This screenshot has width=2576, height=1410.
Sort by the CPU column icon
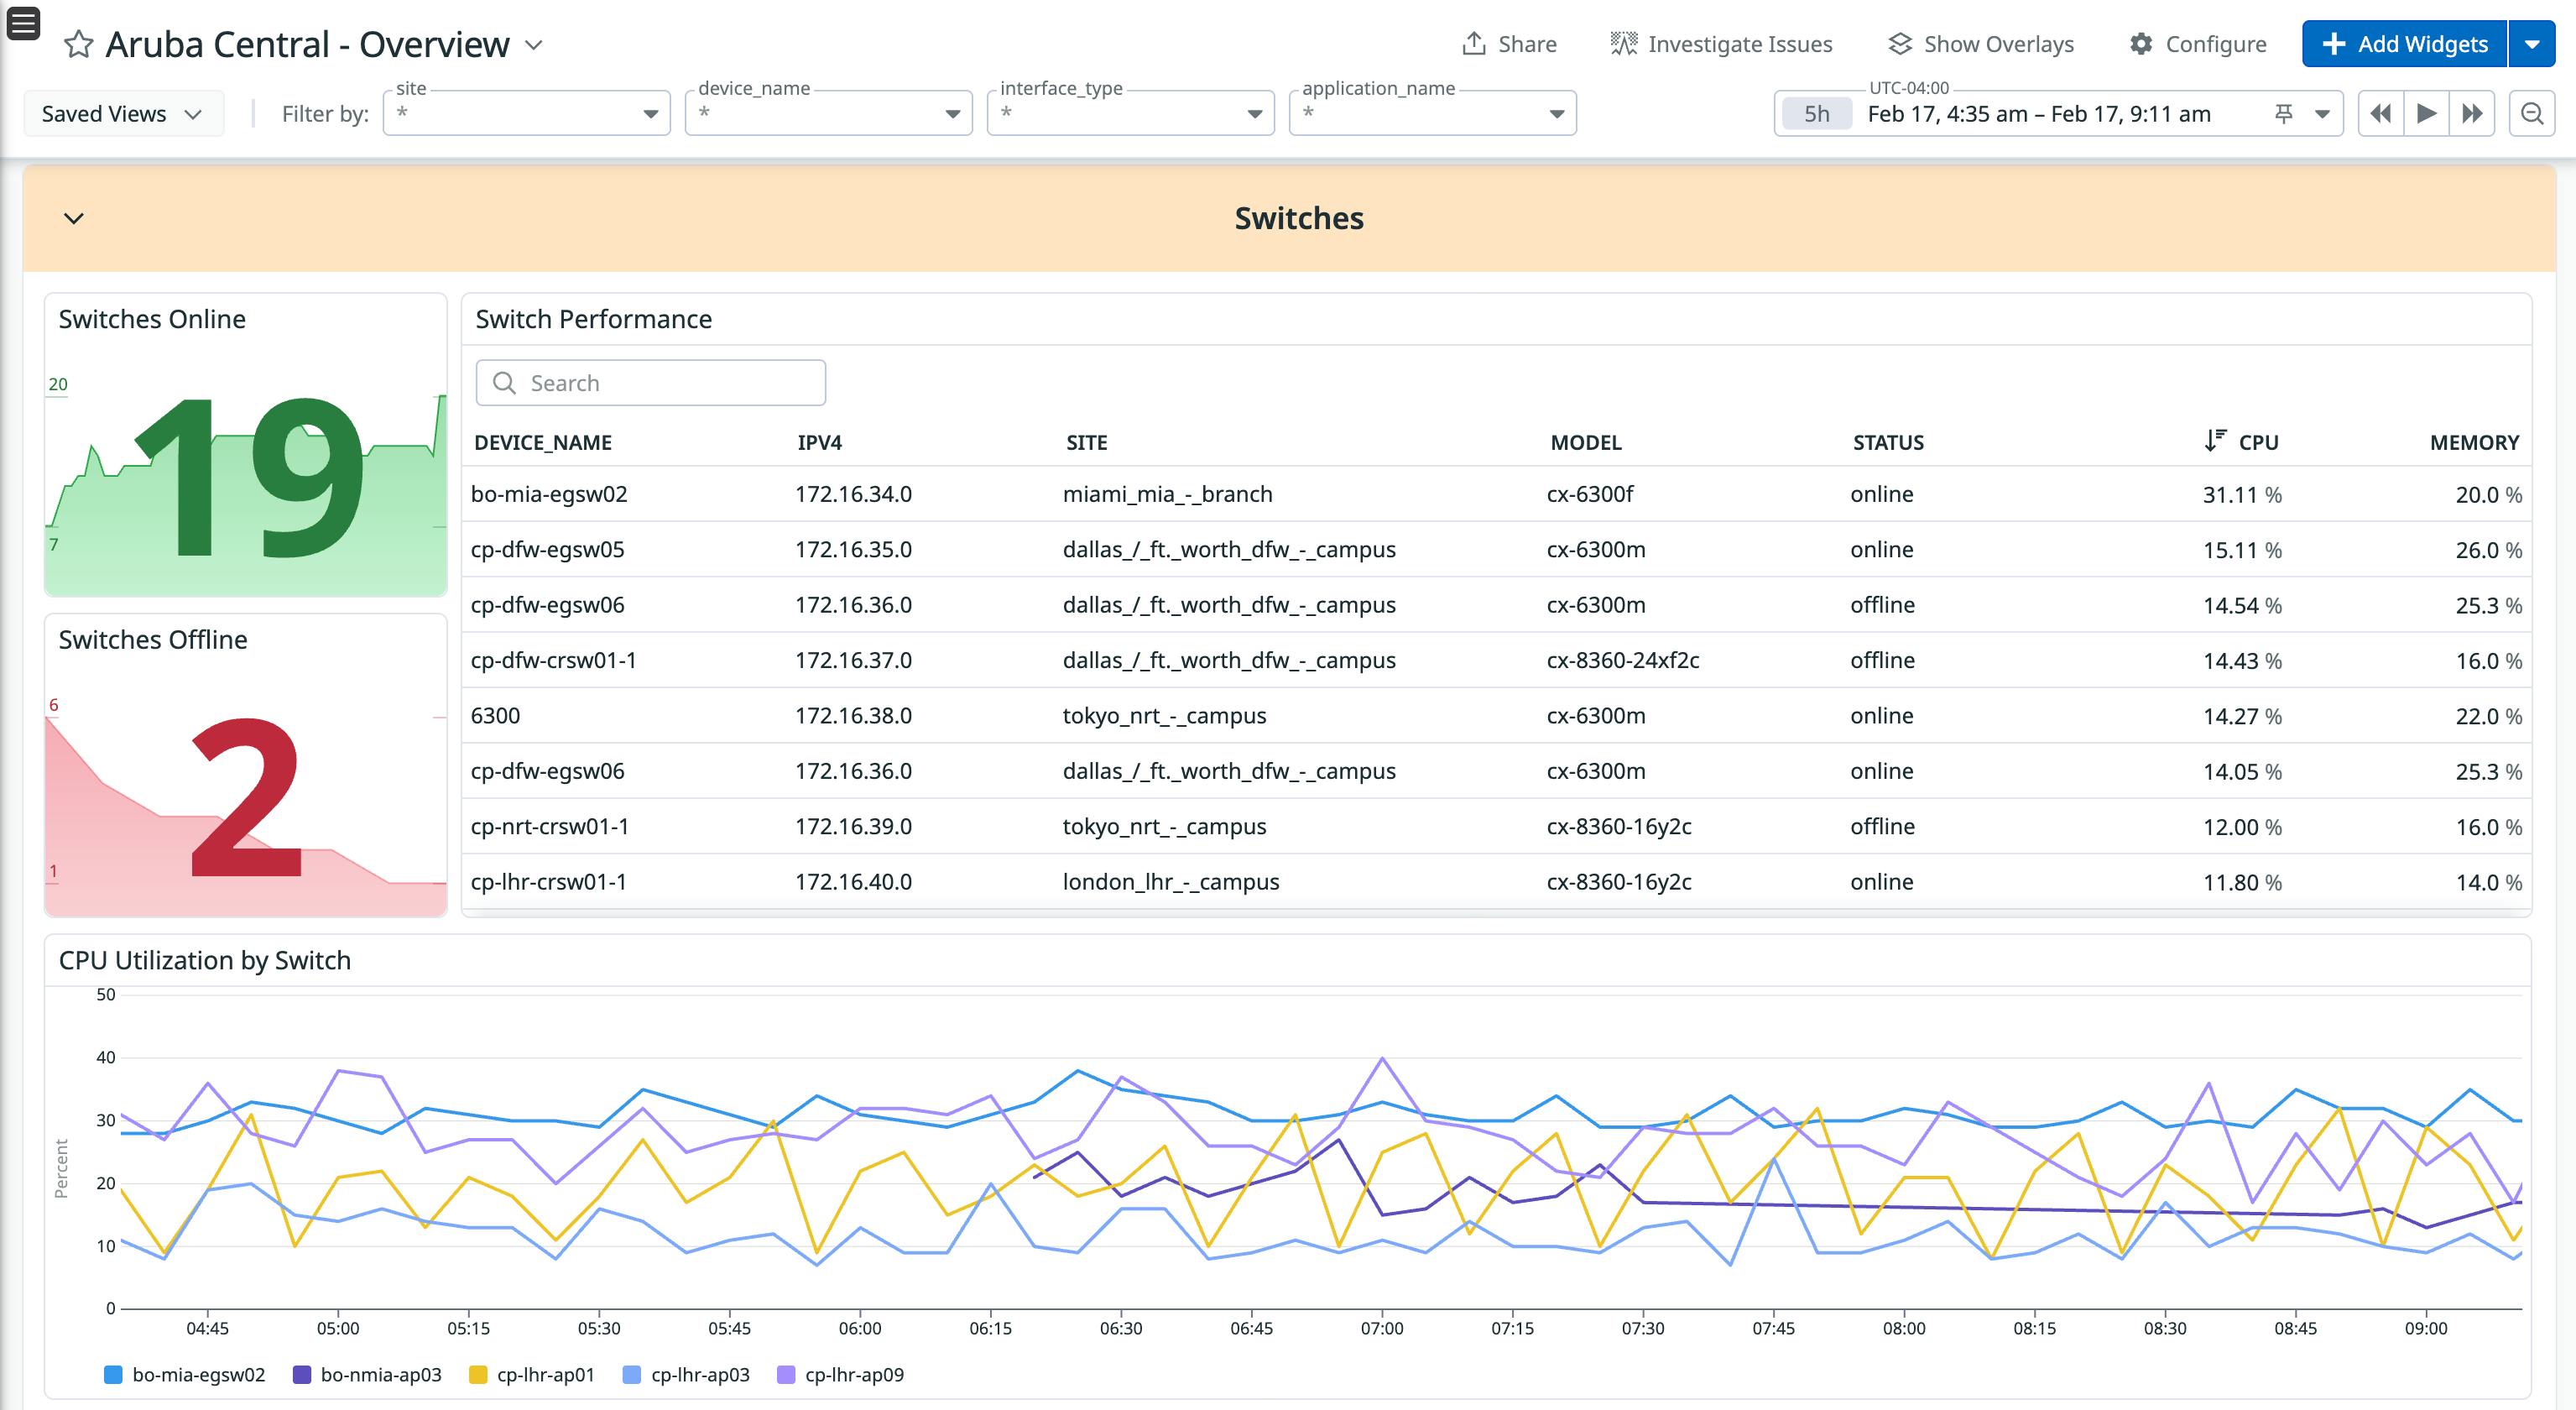pyautogui.click(x=2214, y=440)
